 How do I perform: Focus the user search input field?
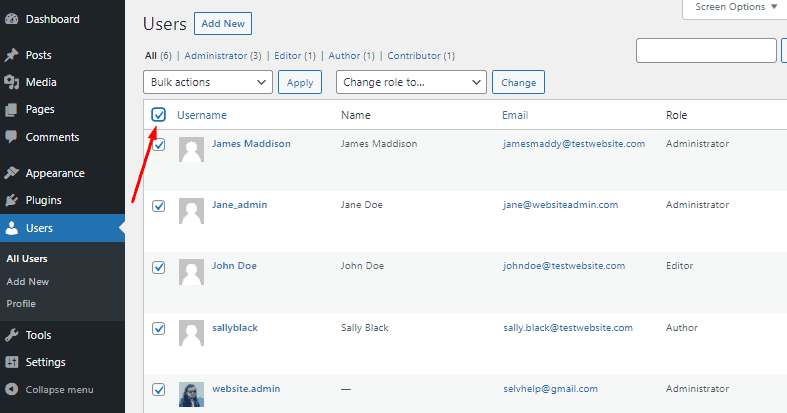pyautogui.click(x=706, y=51)
